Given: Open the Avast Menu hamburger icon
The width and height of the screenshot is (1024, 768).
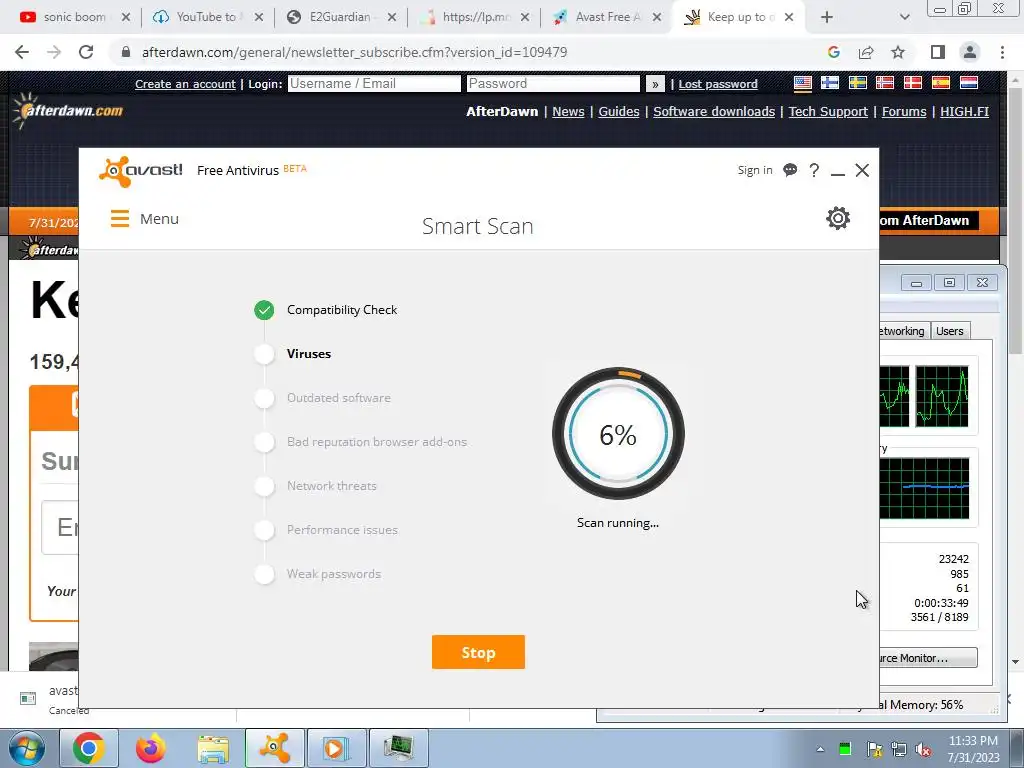Looking at the screenshot, I should (120, 219).
